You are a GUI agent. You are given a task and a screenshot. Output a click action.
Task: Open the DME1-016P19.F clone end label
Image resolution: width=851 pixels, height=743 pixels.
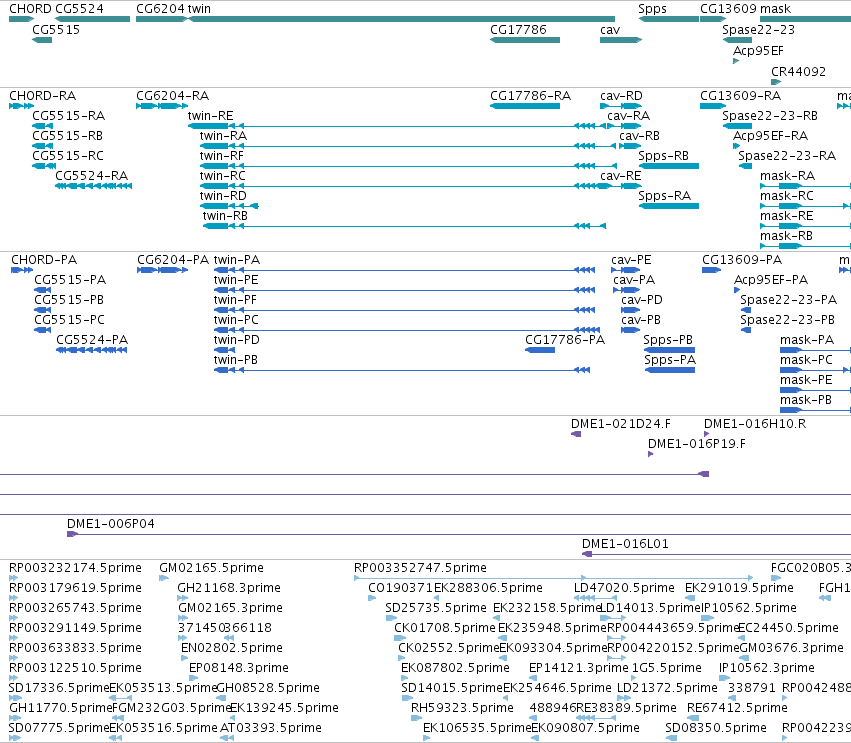point(696,444)
